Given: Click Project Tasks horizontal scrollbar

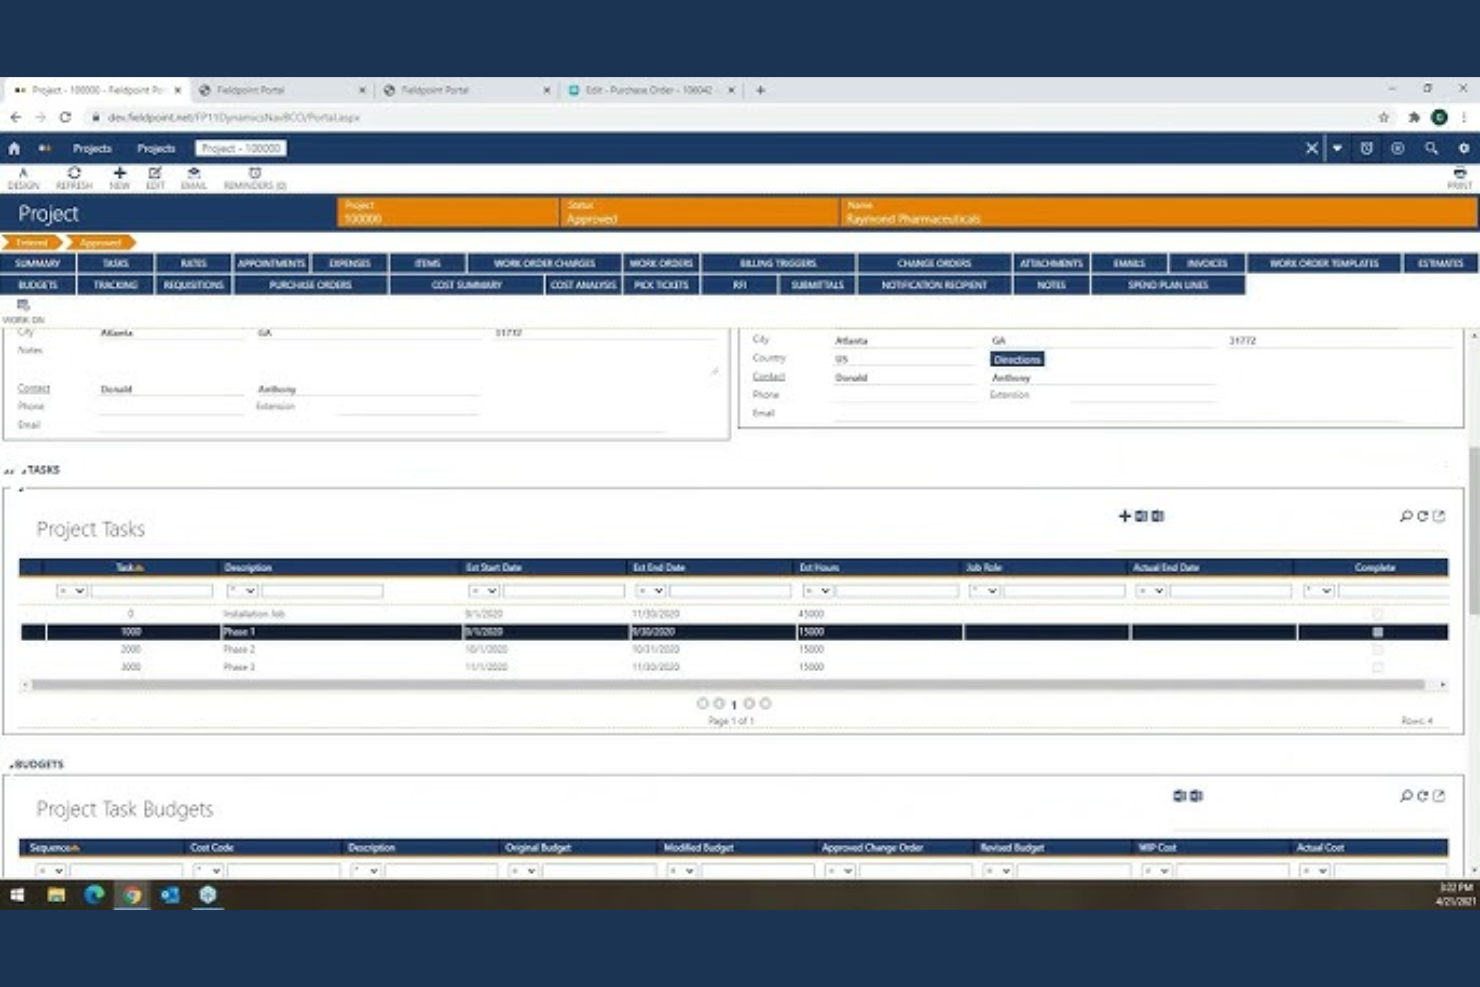Looking at the screenshot, I should pyautogui.click(x=728, y=685).
